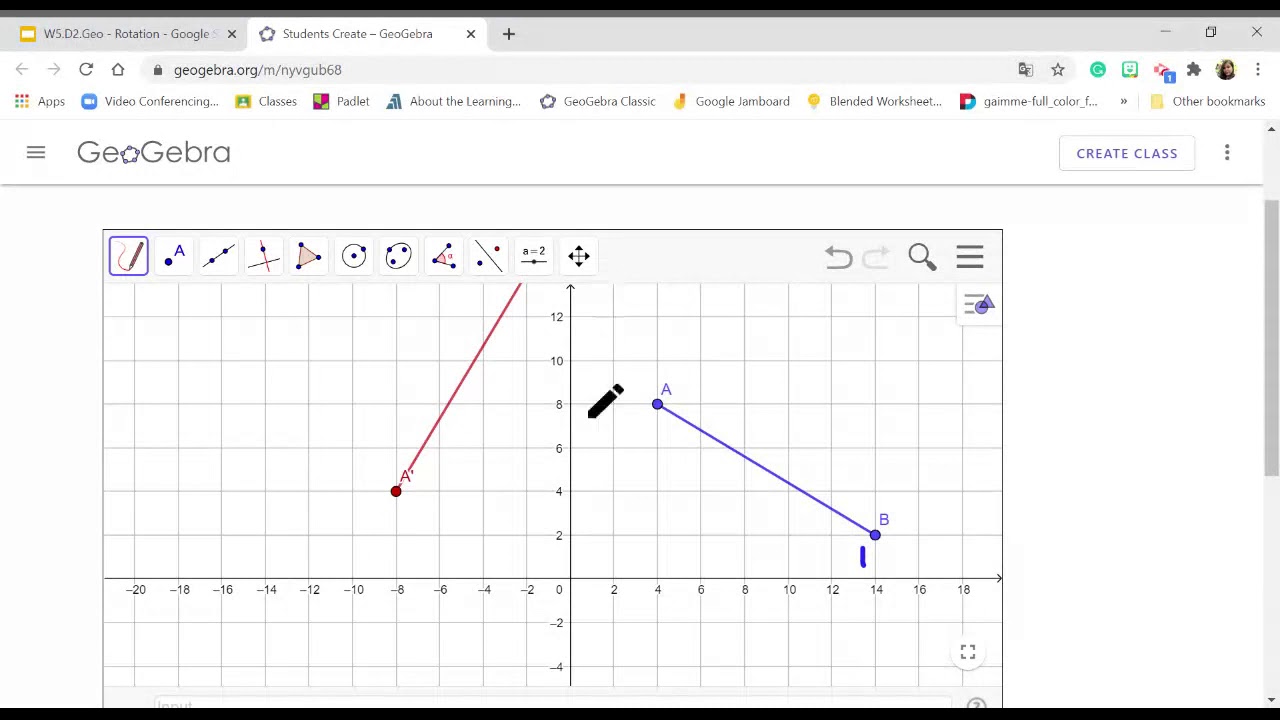Select point A on the graph
This screenshot has height=720, width=1280.
[x=657, y=404]
